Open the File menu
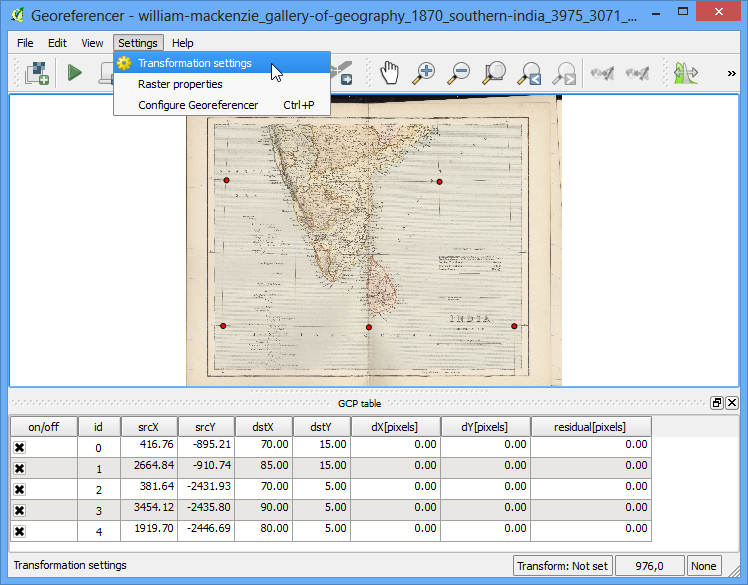 pyautogui.click(x=25, y=43)
